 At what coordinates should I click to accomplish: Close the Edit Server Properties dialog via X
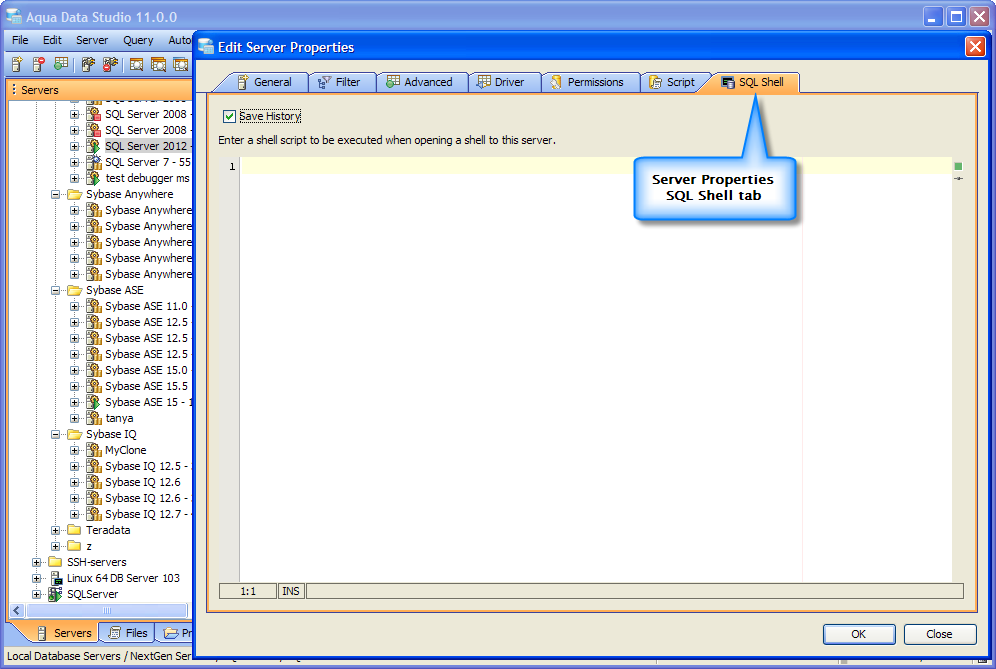975,47
